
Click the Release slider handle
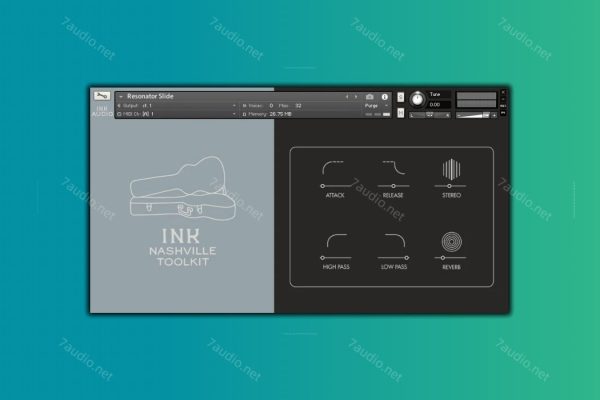tap(393, 186)
